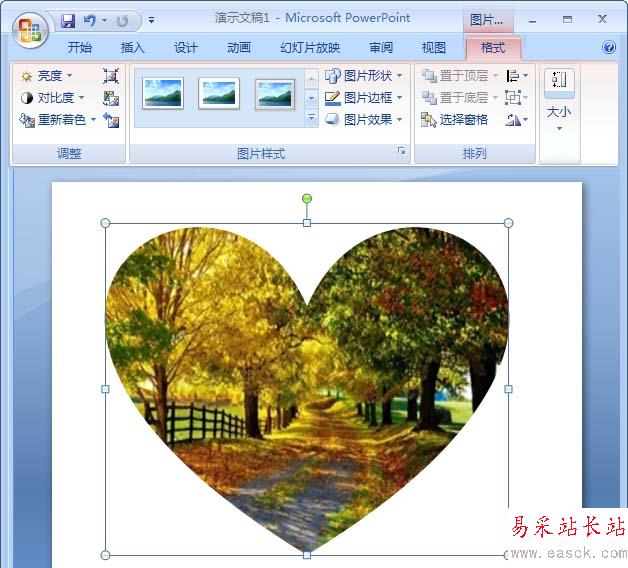Switch to the 开始 tab
Viewport: 628px width, 568px height.
[79, 48]
